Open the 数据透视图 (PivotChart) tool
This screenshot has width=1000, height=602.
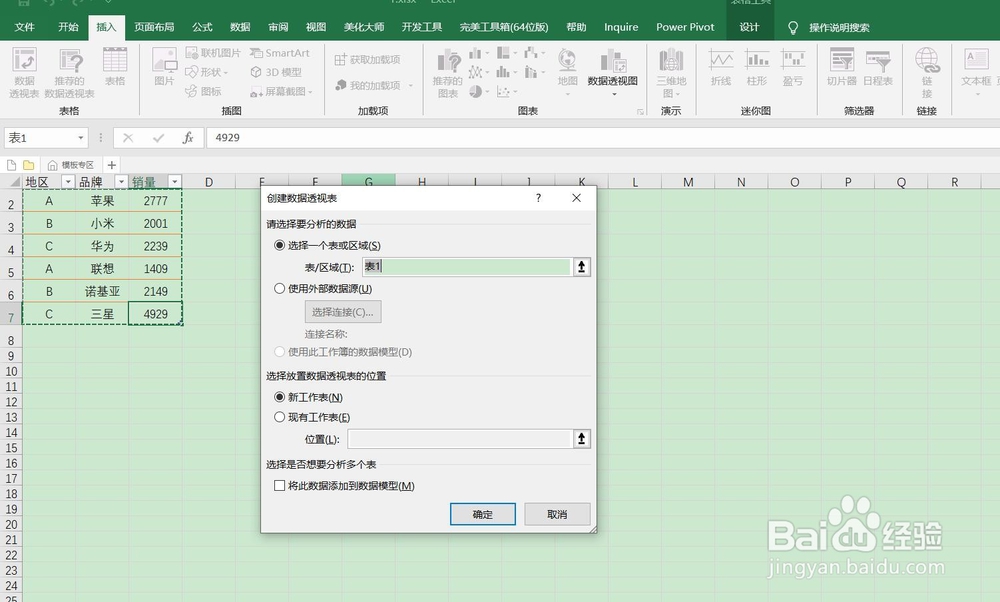coord(613,70)
